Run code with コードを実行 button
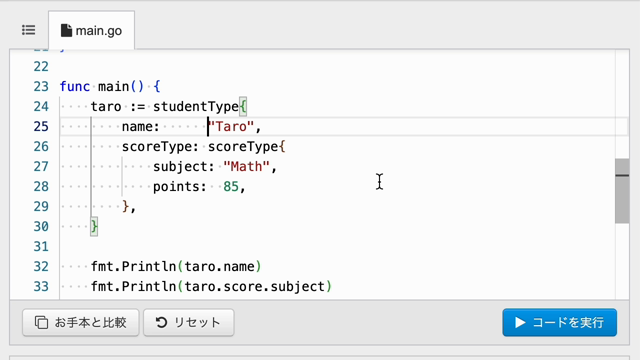Image resolution: width=640 pixels, height=360 pixels. click(560, 322)
